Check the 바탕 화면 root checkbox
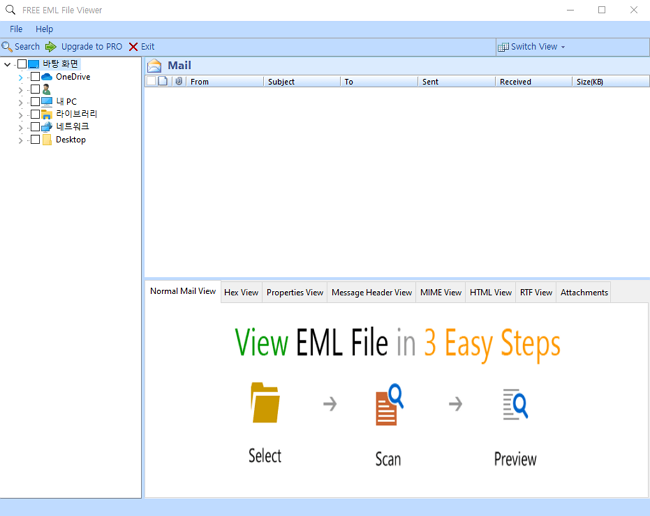Screen dimensions: 650x516 tap(22, 64)
